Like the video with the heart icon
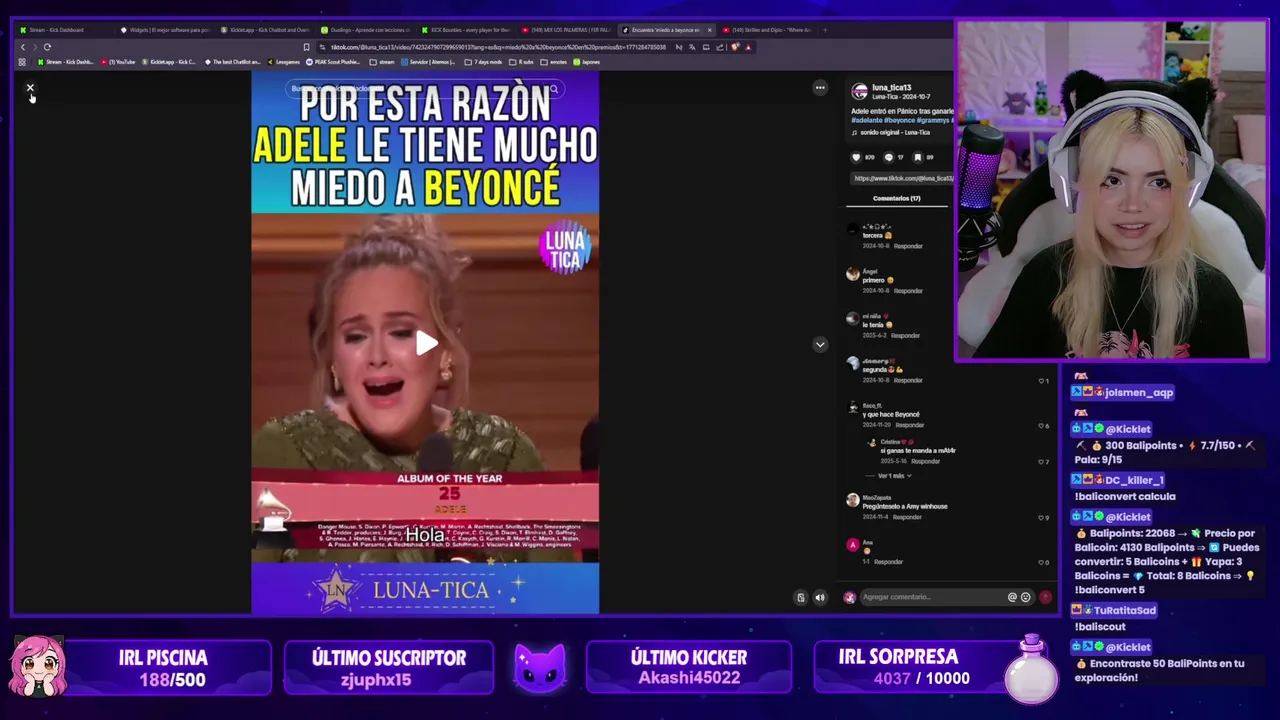1280x720 pixels. pyautogui.click(x=856, y=157)
